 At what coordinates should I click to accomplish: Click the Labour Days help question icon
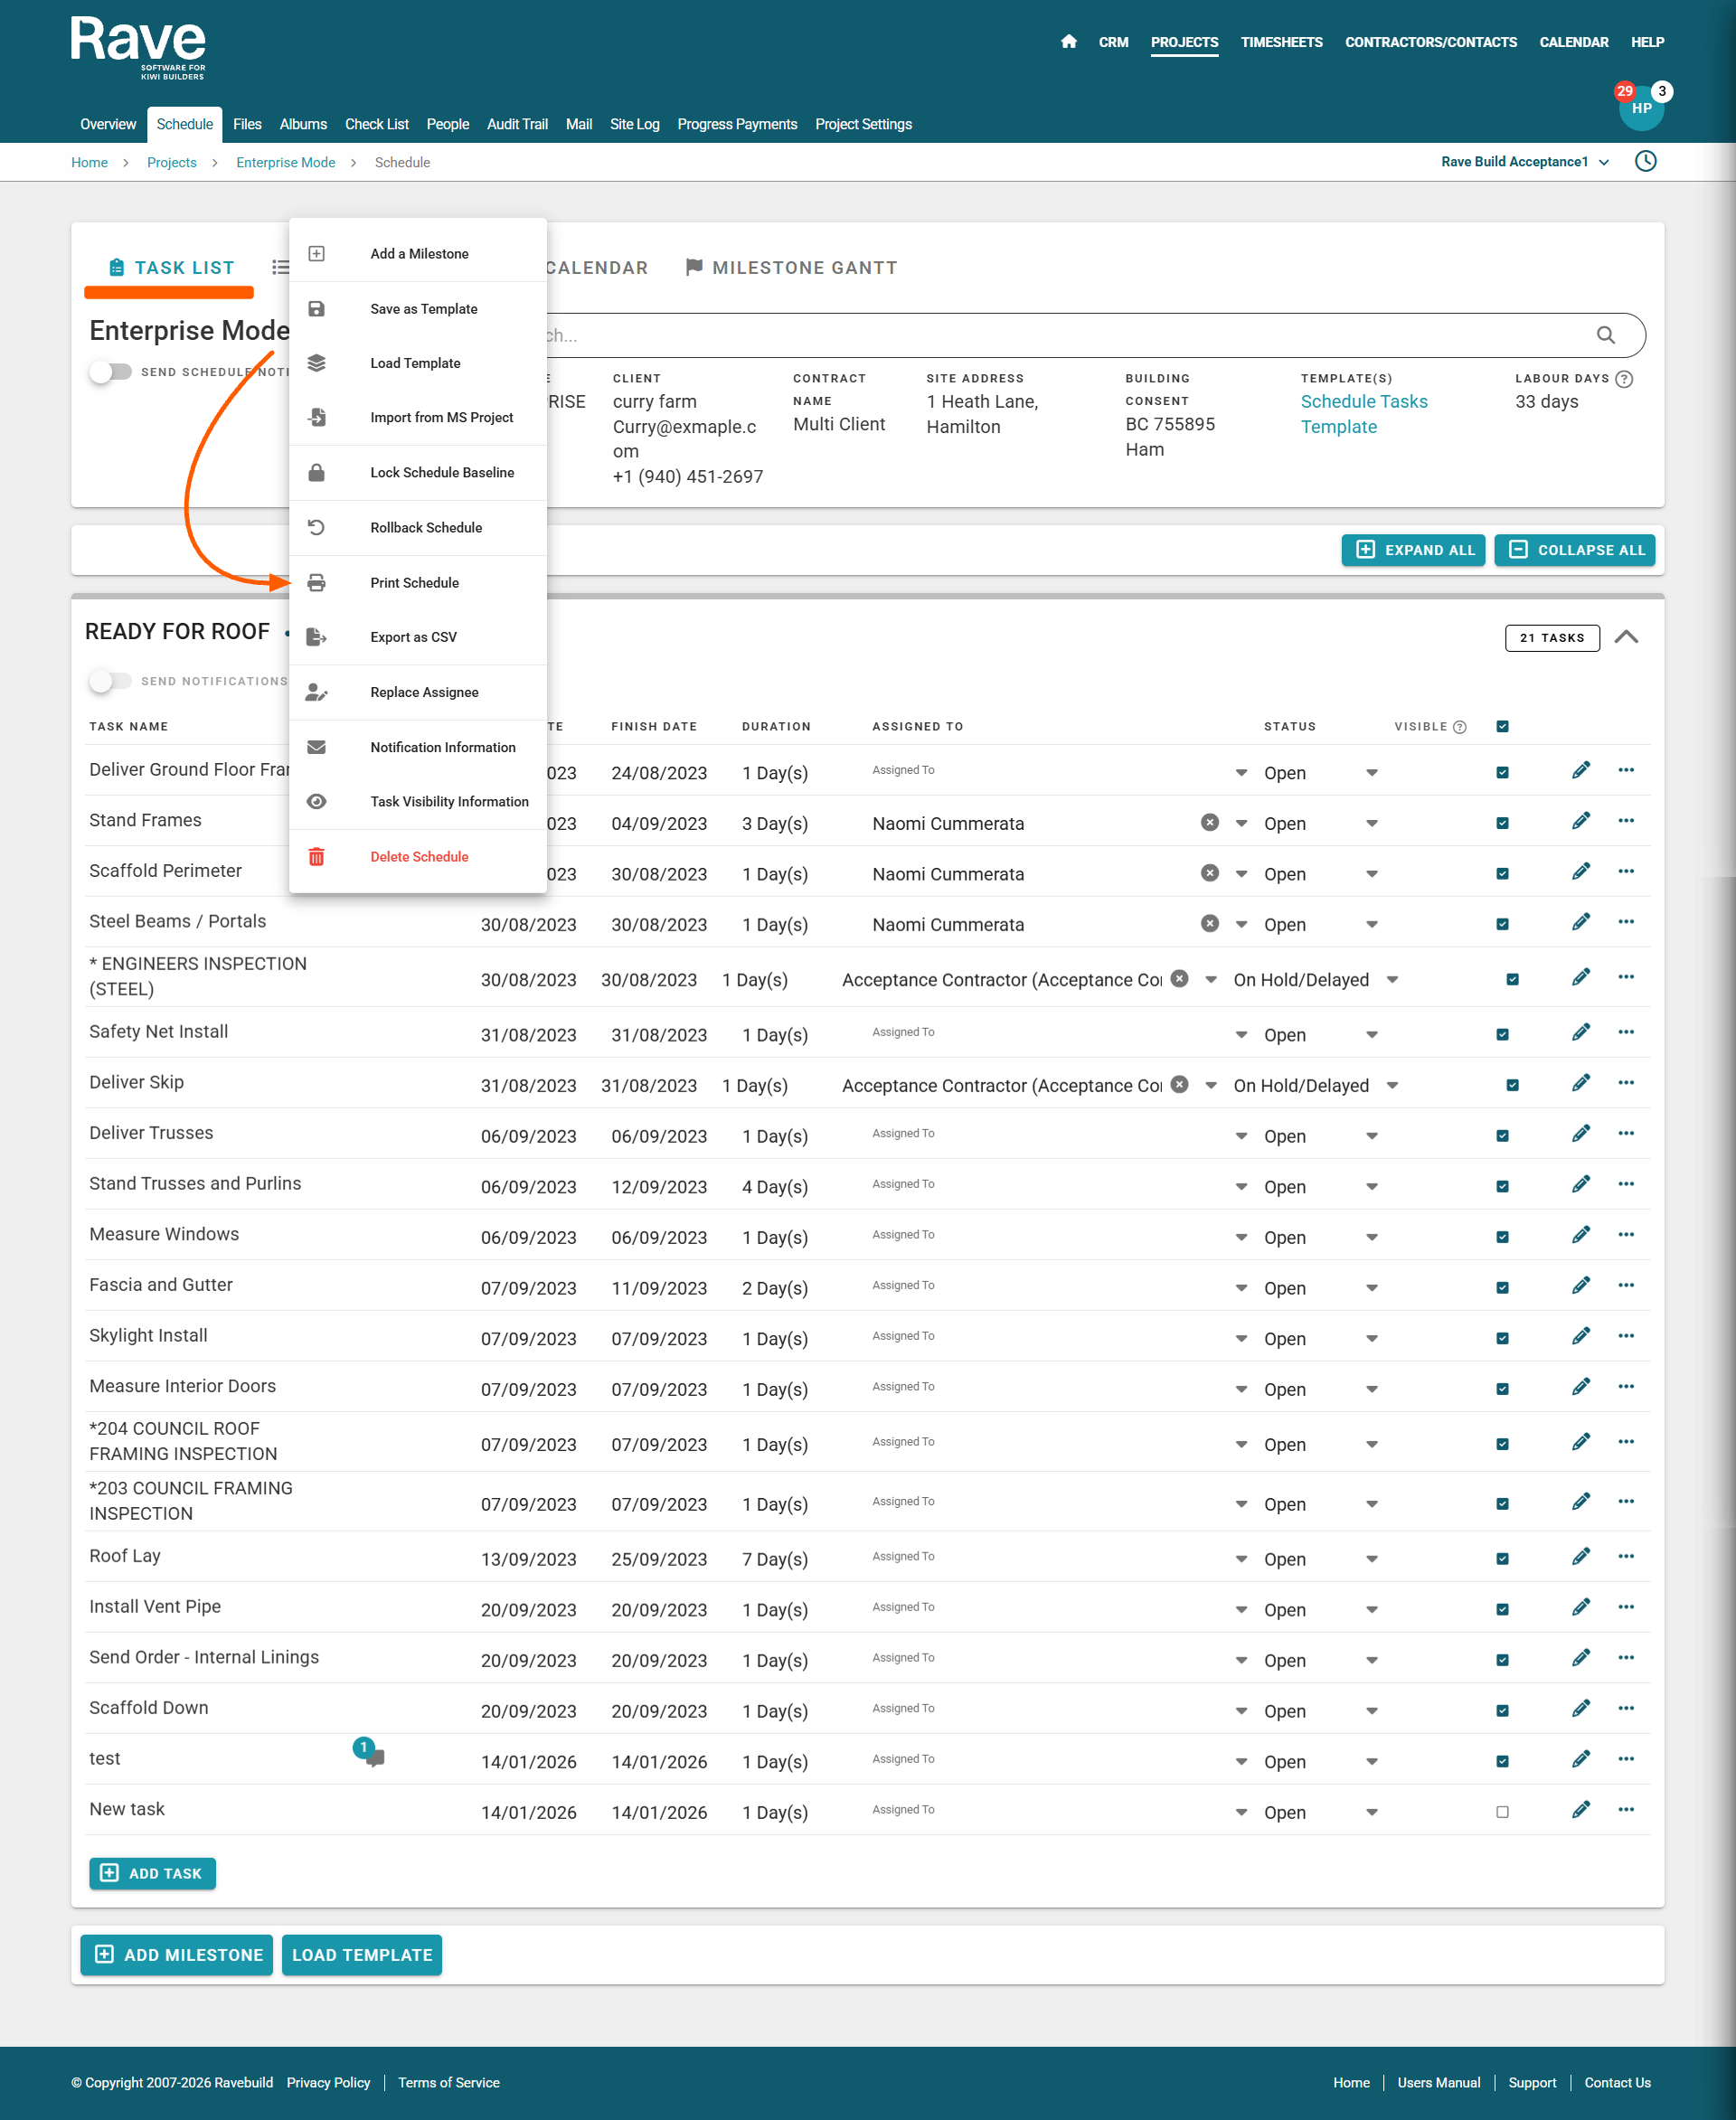point(1624,379)
